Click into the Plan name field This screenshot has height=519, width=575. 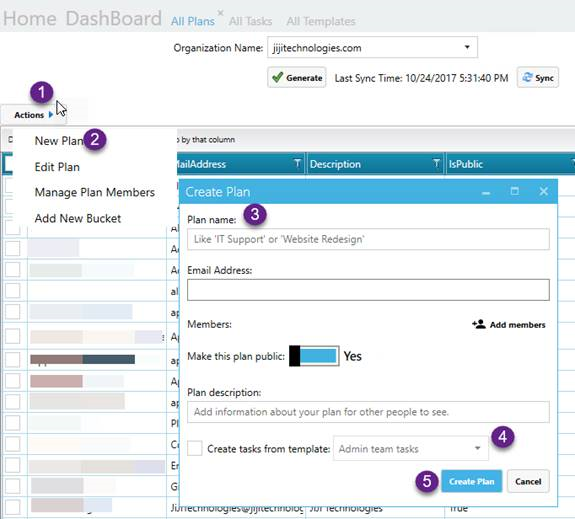coord(368,239)
